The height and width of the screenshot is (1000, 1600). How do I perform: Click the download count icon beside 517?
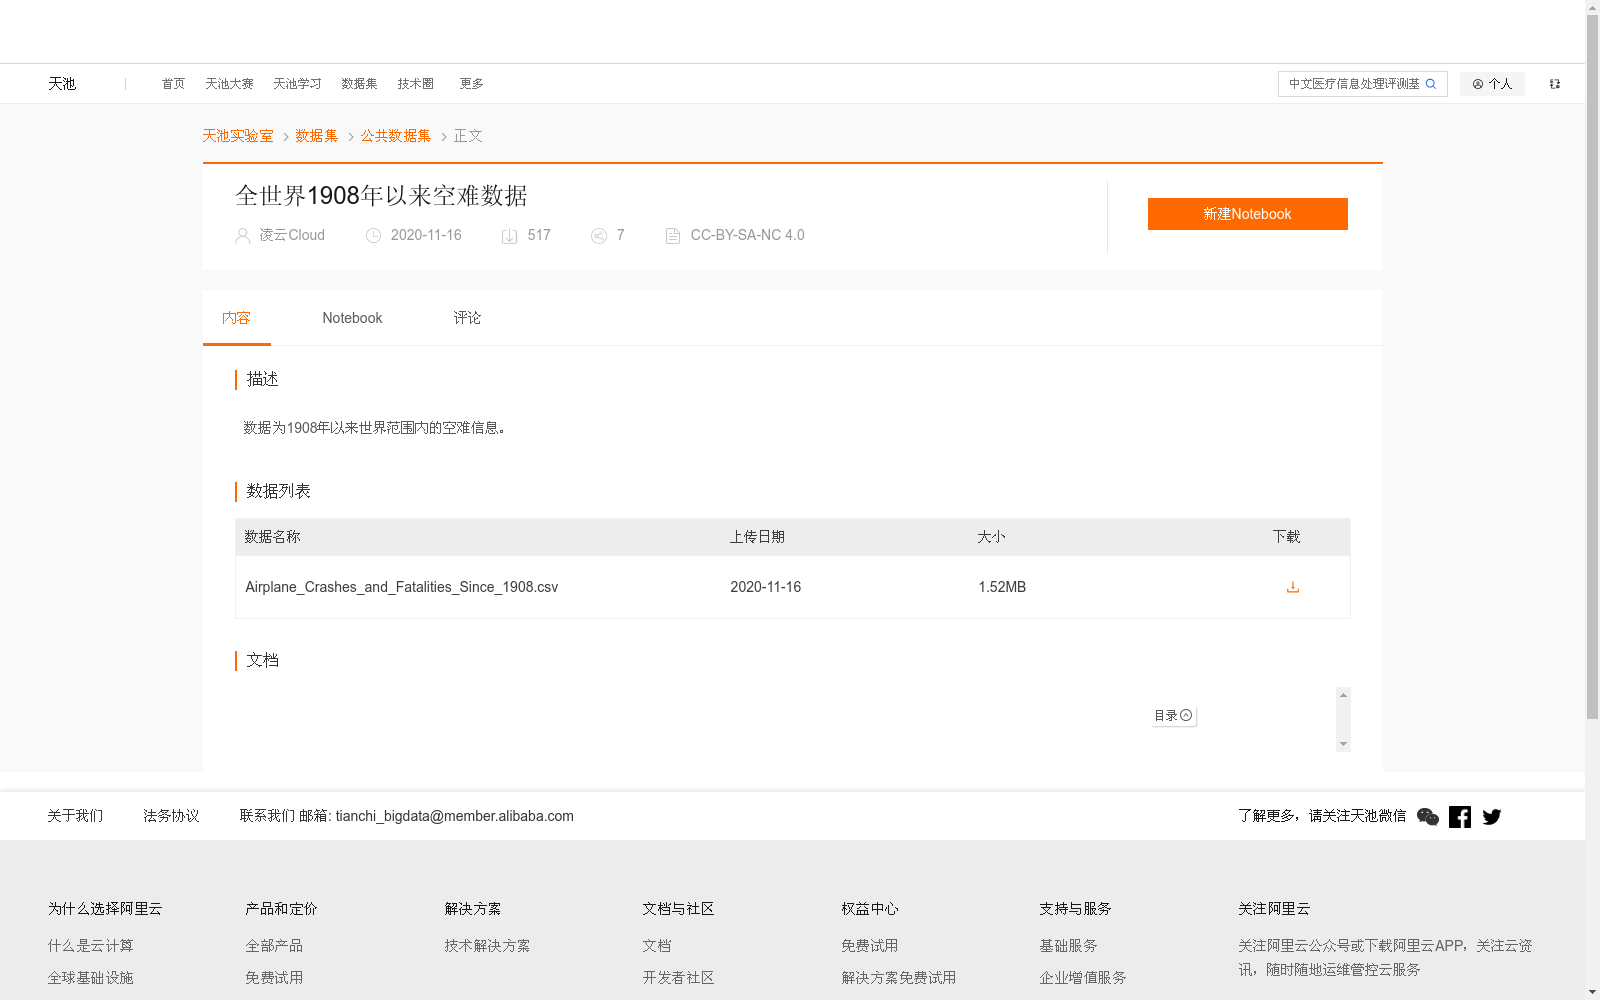pos(509,236)
